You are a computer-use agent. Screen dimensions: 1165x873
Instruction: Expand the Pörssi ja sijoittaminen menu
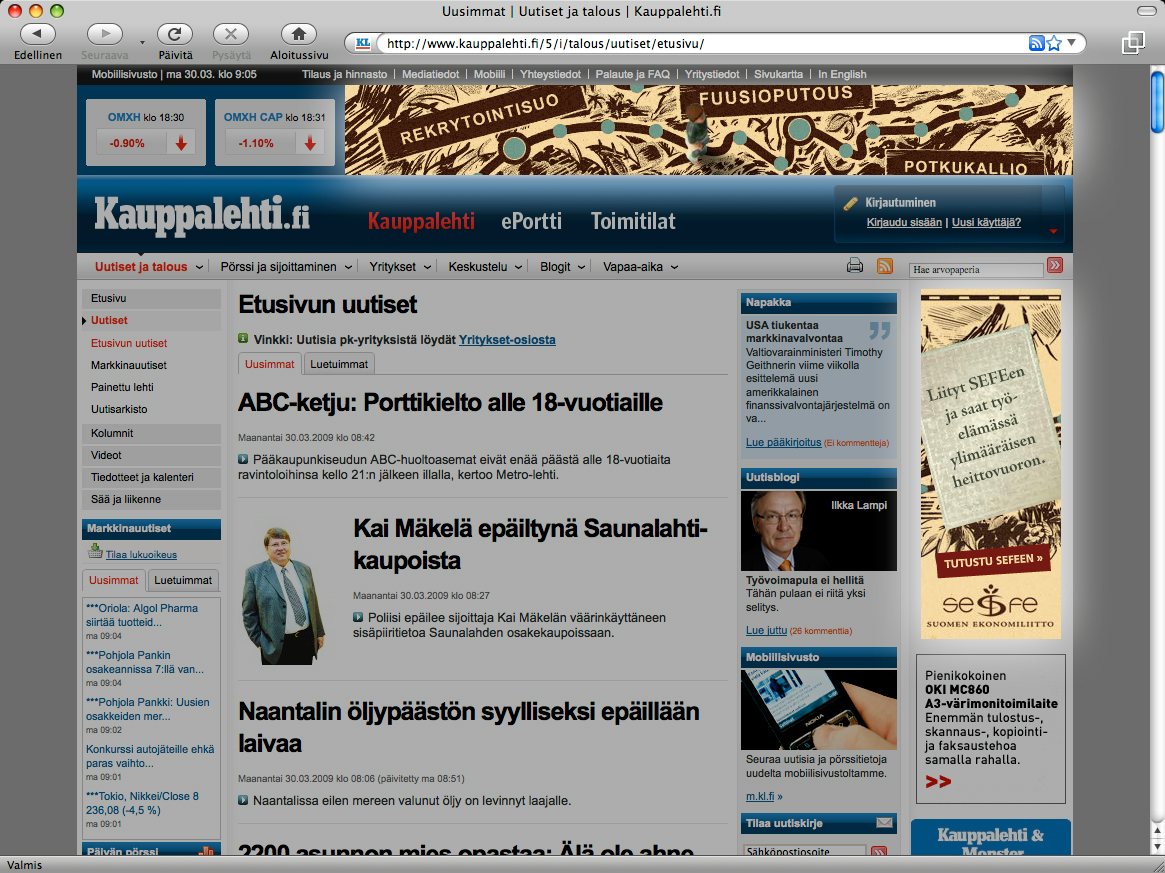click(x=348, y=267)
